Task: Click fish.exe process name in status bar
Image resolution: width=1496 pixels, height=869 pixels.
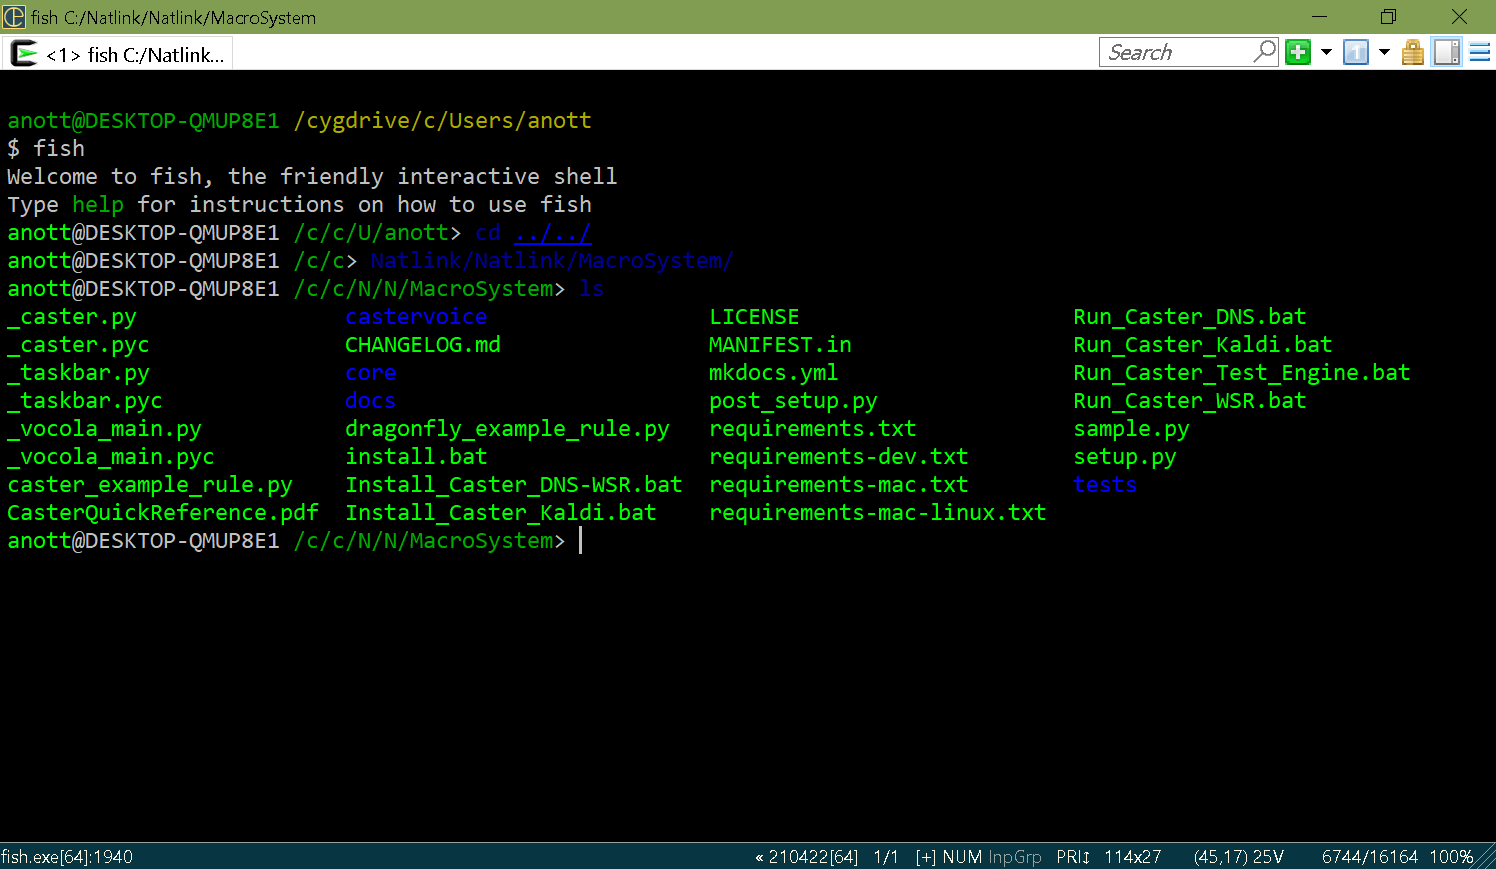Action: coord(66,857)
